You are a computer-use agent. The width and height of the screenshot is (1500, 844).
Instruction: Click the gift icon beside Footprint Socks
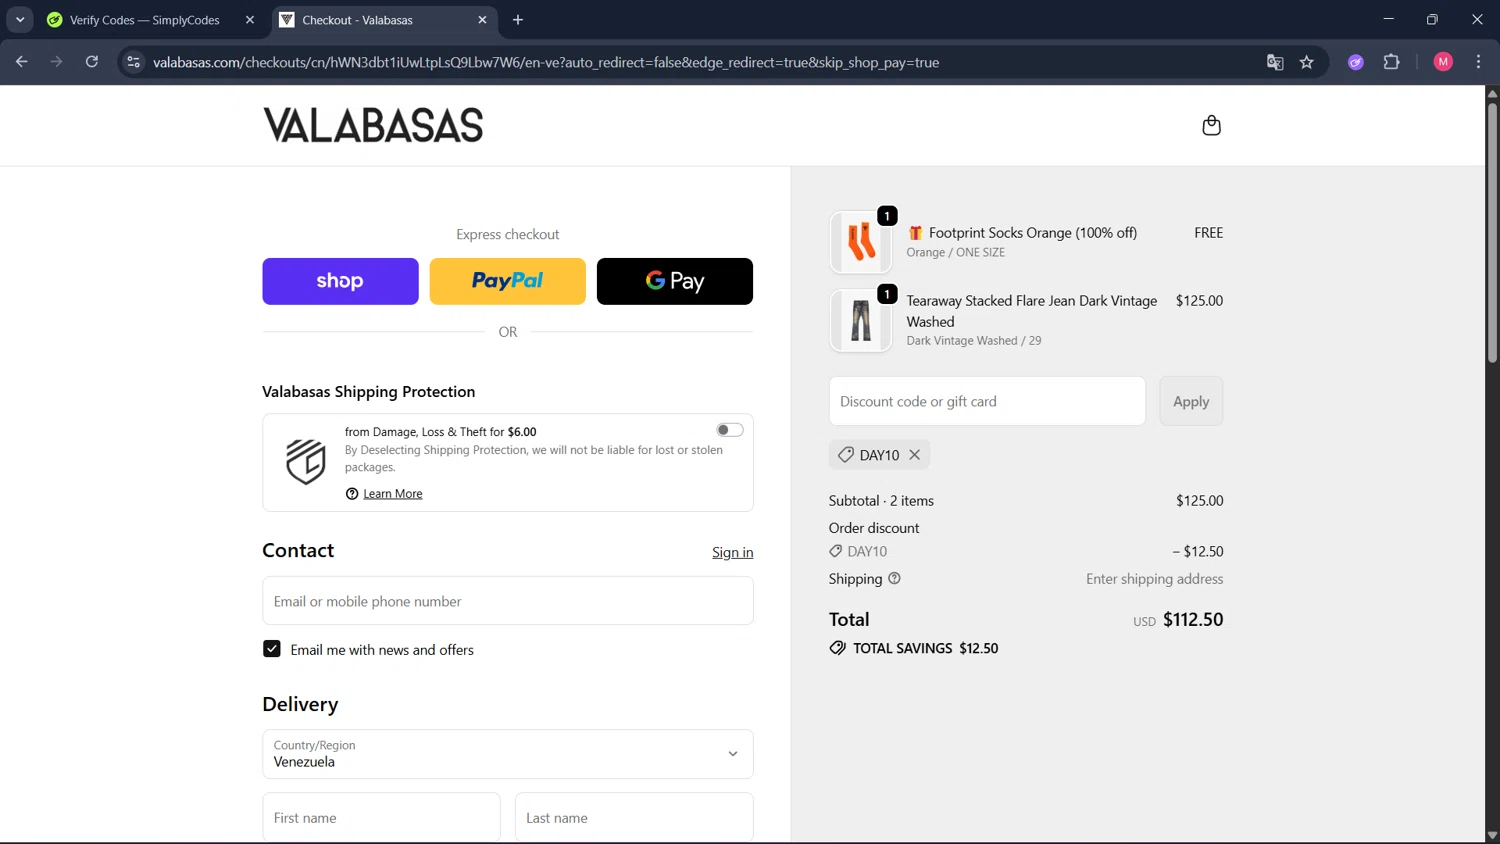tap(915, 233)
